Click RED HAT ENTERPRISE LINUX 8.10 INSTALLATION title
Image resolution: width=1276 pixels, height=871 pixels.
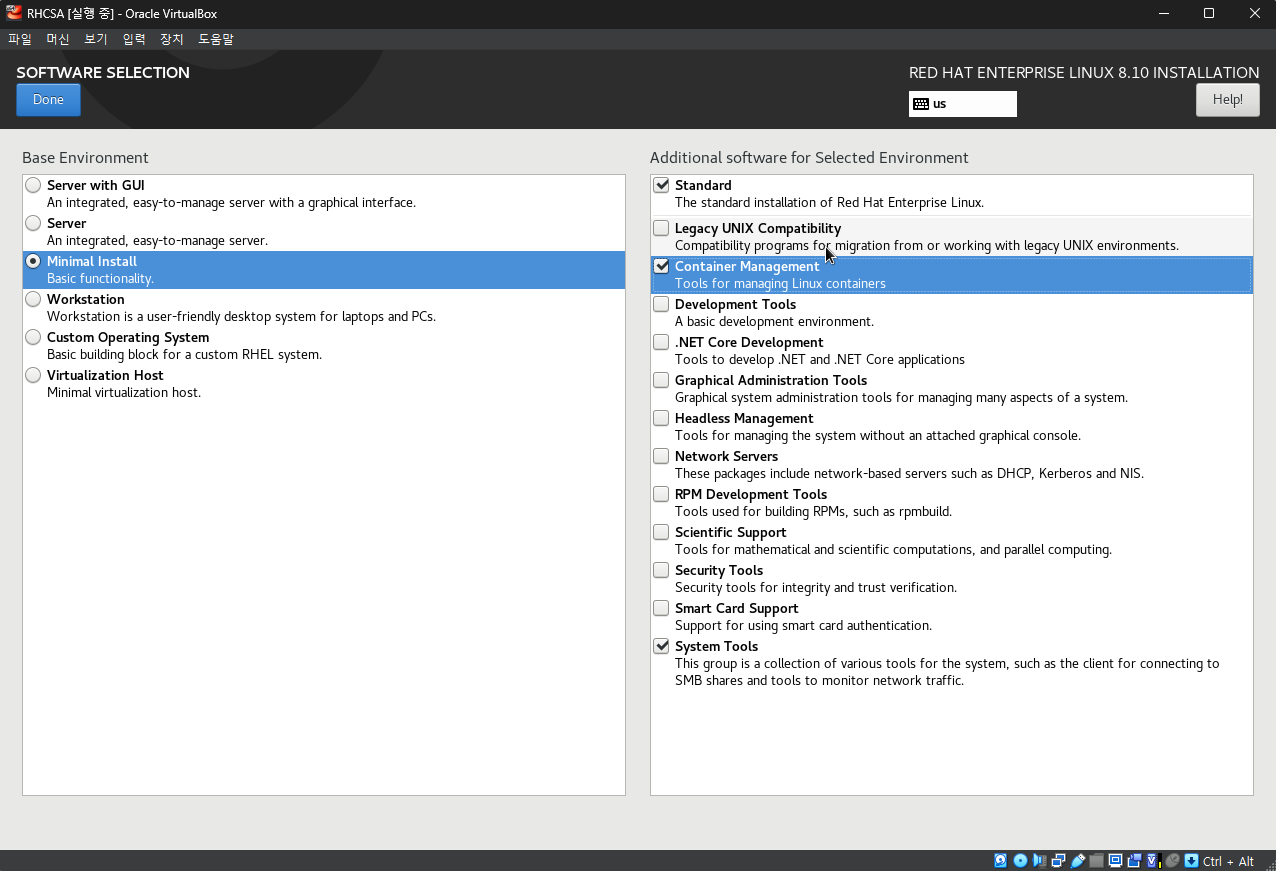tap(1084, 72)
